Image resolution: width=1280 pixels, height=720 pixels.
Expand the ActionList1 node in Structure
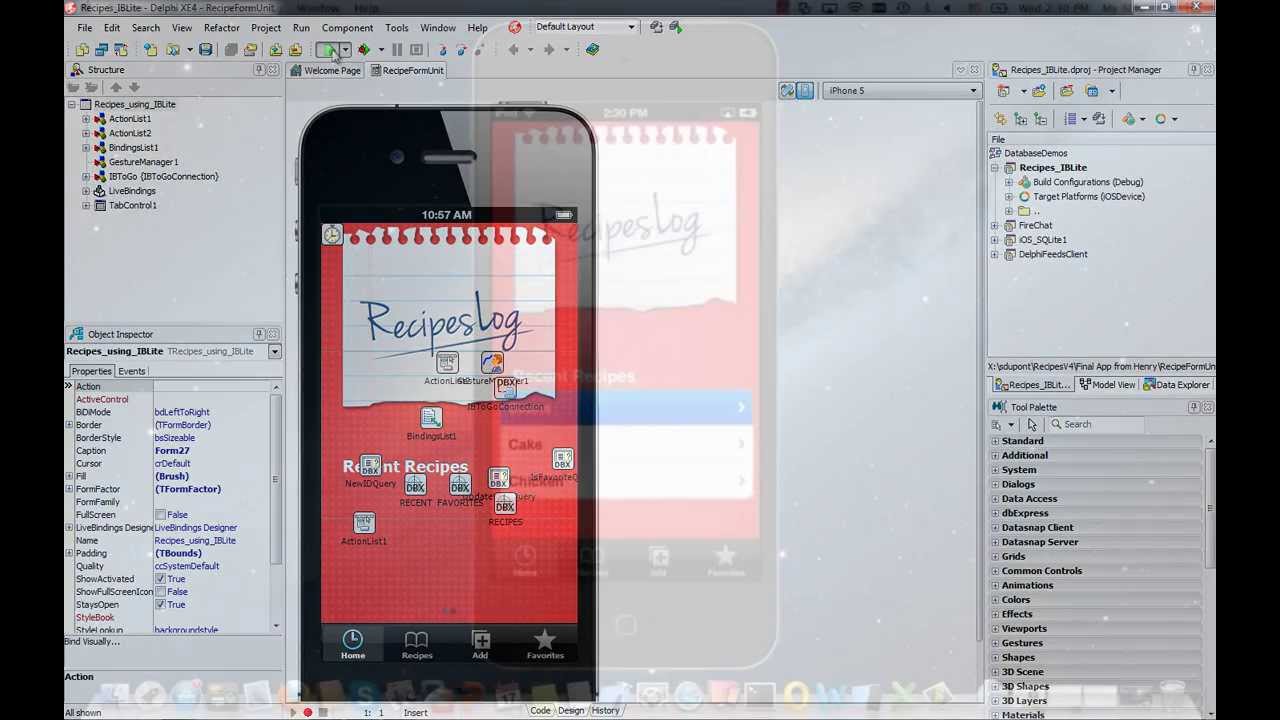(86, 119)
